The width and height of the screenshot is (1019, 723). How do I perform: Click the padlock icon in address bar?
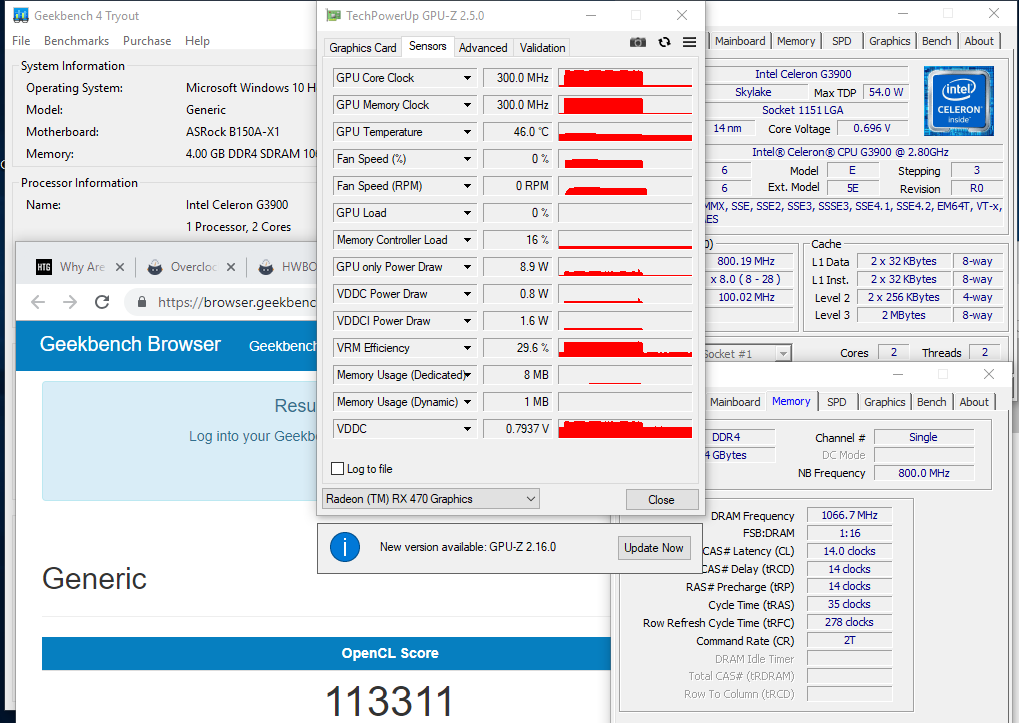142,301
